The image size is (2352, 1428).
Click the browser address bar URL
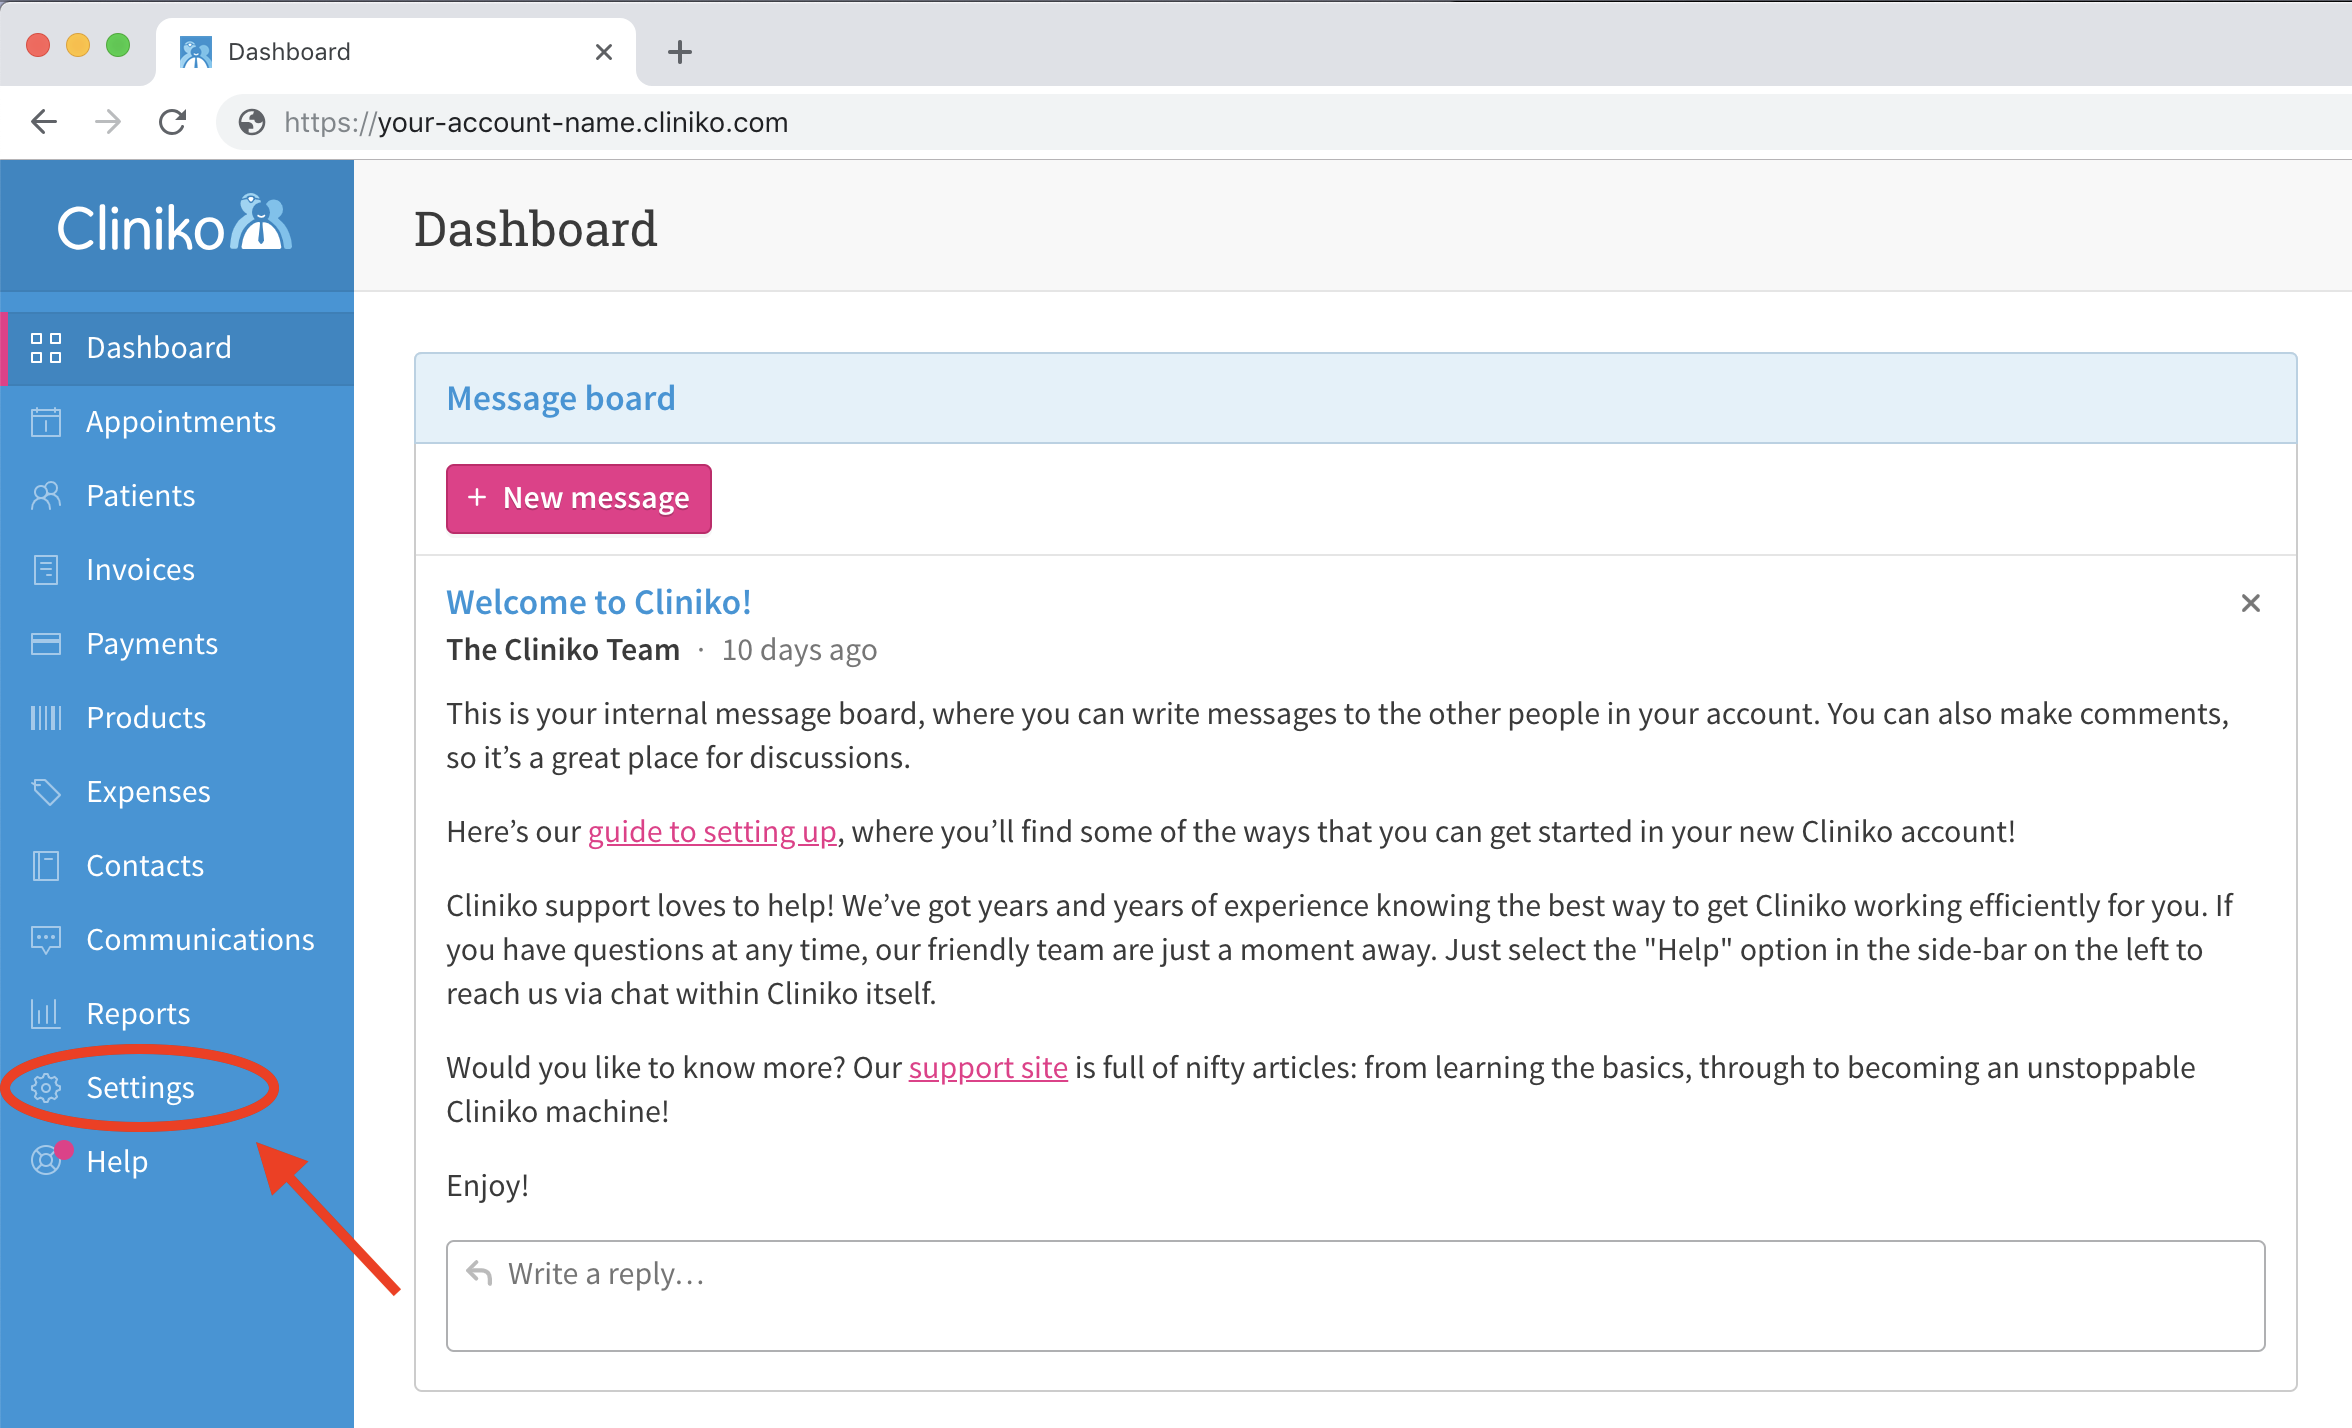point(536,122)
